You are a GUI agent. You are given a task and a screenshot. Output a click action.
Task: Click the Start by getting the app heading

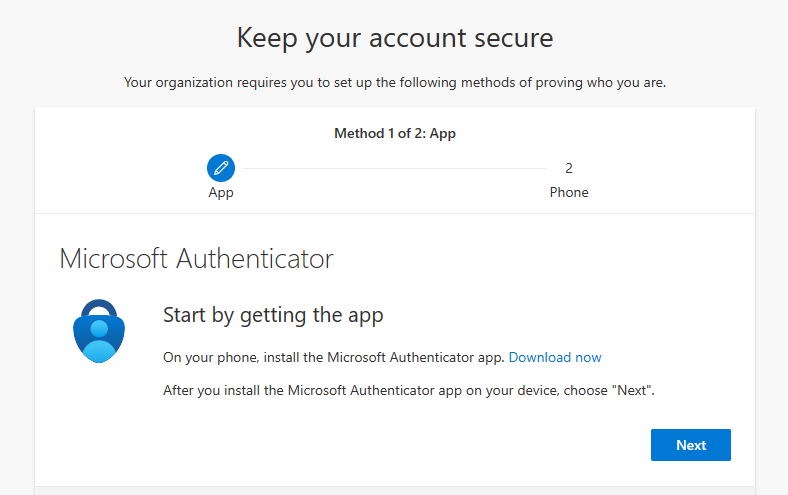click(x=273, y=316)
